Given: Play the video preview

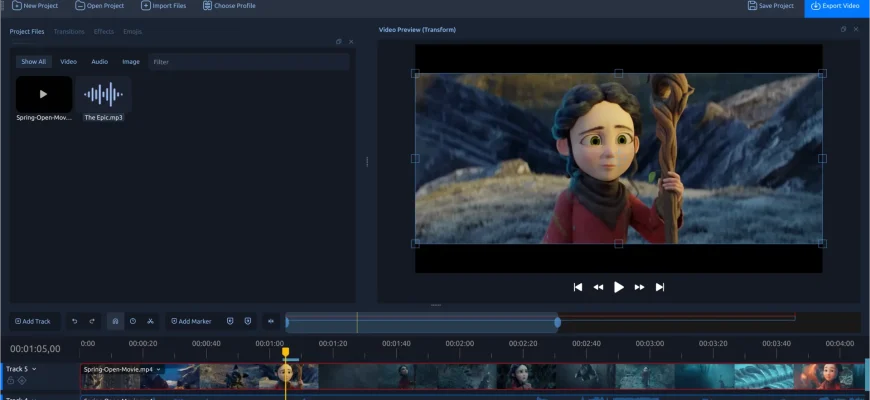Looking at the screenshot, I should coord(619,287).
